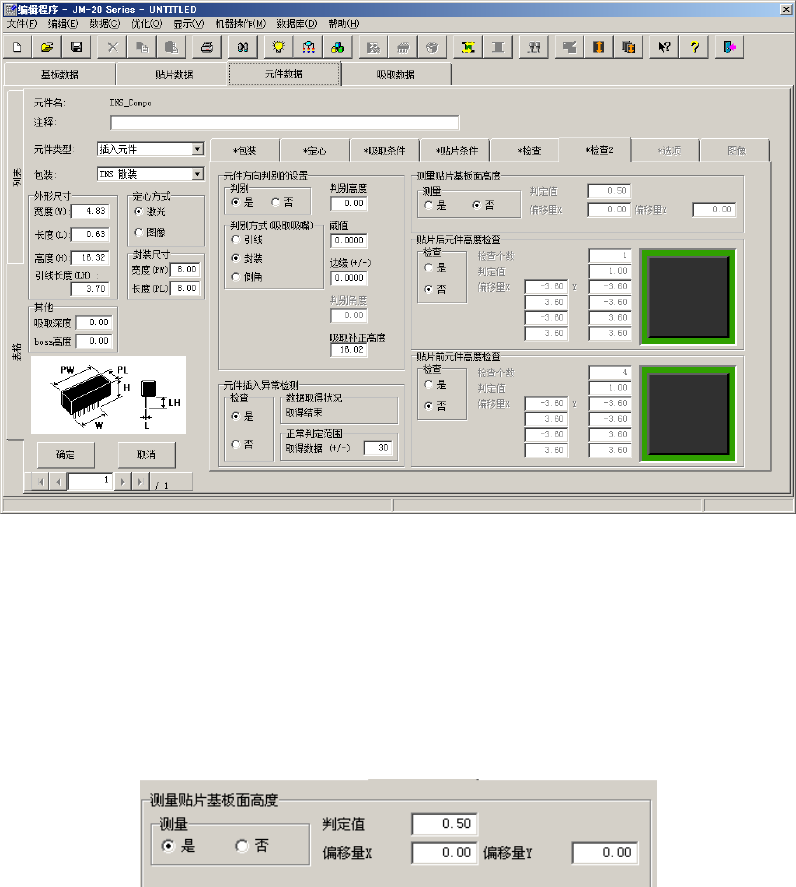The height and width of the screenshot is (887, 796).
Task: Choose 引线 as 判别方式
Action: [236, 240]
